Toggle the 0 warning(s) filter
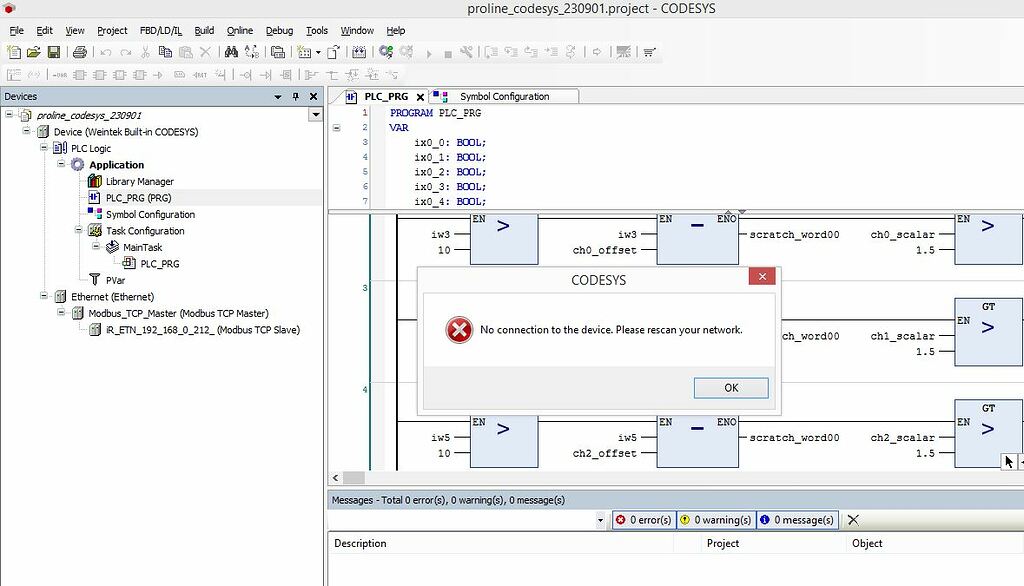The width and height of the screenshot is (1024, 586). click(715, 520)
